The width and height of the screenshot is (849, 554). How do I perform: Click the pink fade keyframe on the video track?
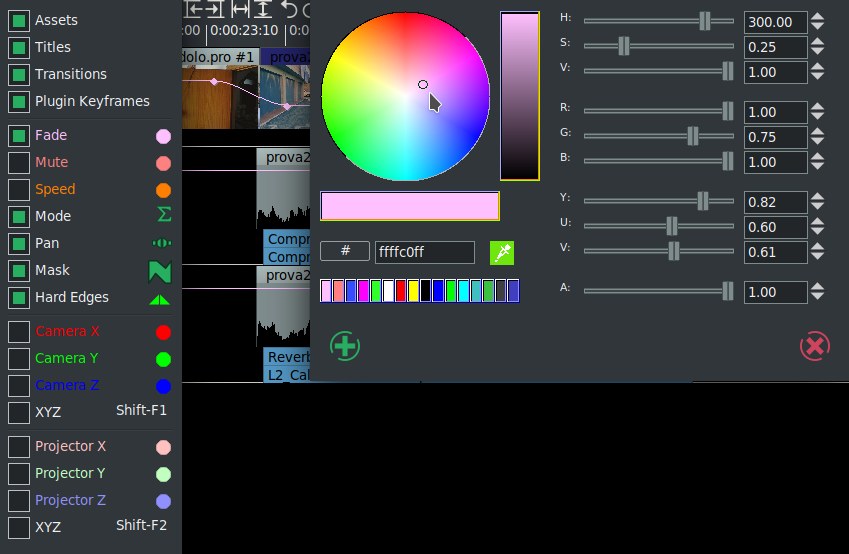coord(213,81)
